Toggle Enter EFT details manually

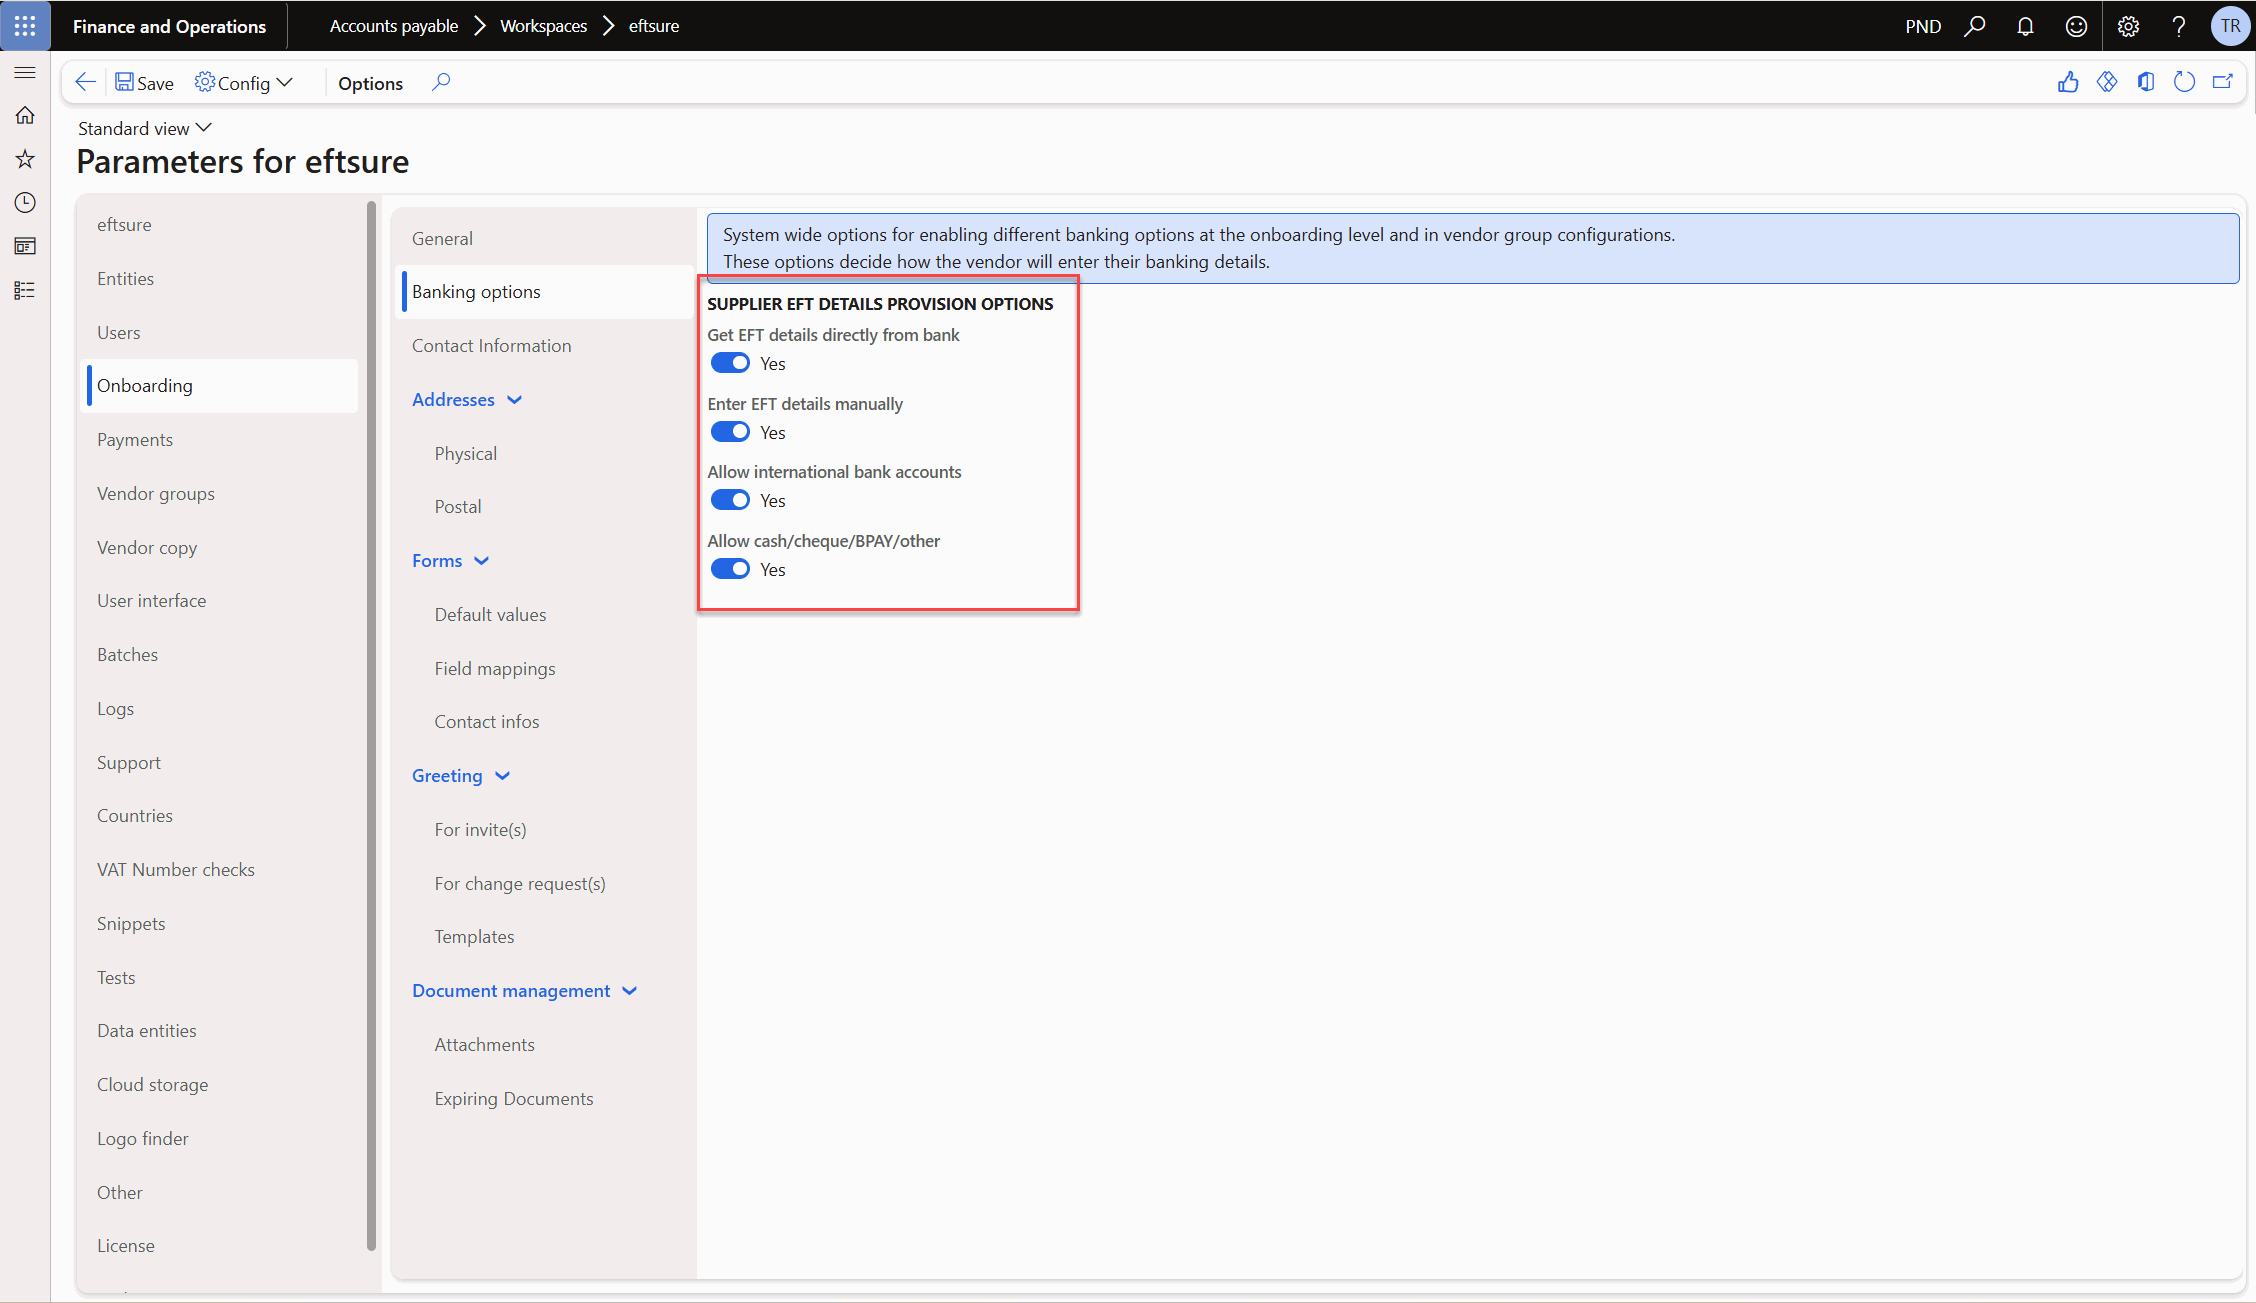coord(730,432)
